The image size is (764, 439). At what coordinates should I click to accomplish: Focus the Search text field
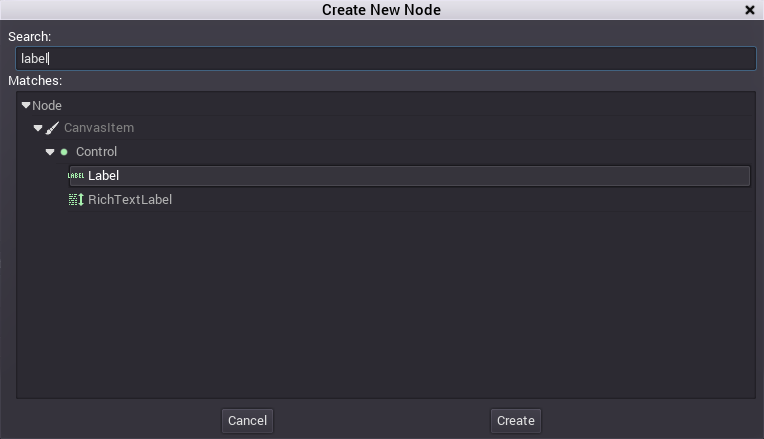click(385, 58)
